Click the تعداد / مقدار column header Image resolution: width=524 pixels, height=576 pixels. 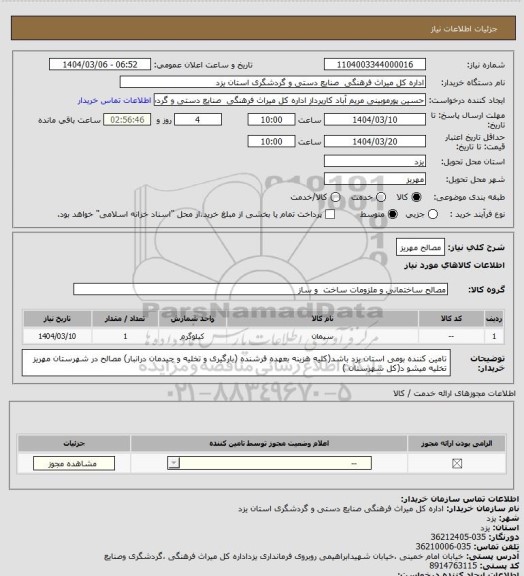(125, 318)
